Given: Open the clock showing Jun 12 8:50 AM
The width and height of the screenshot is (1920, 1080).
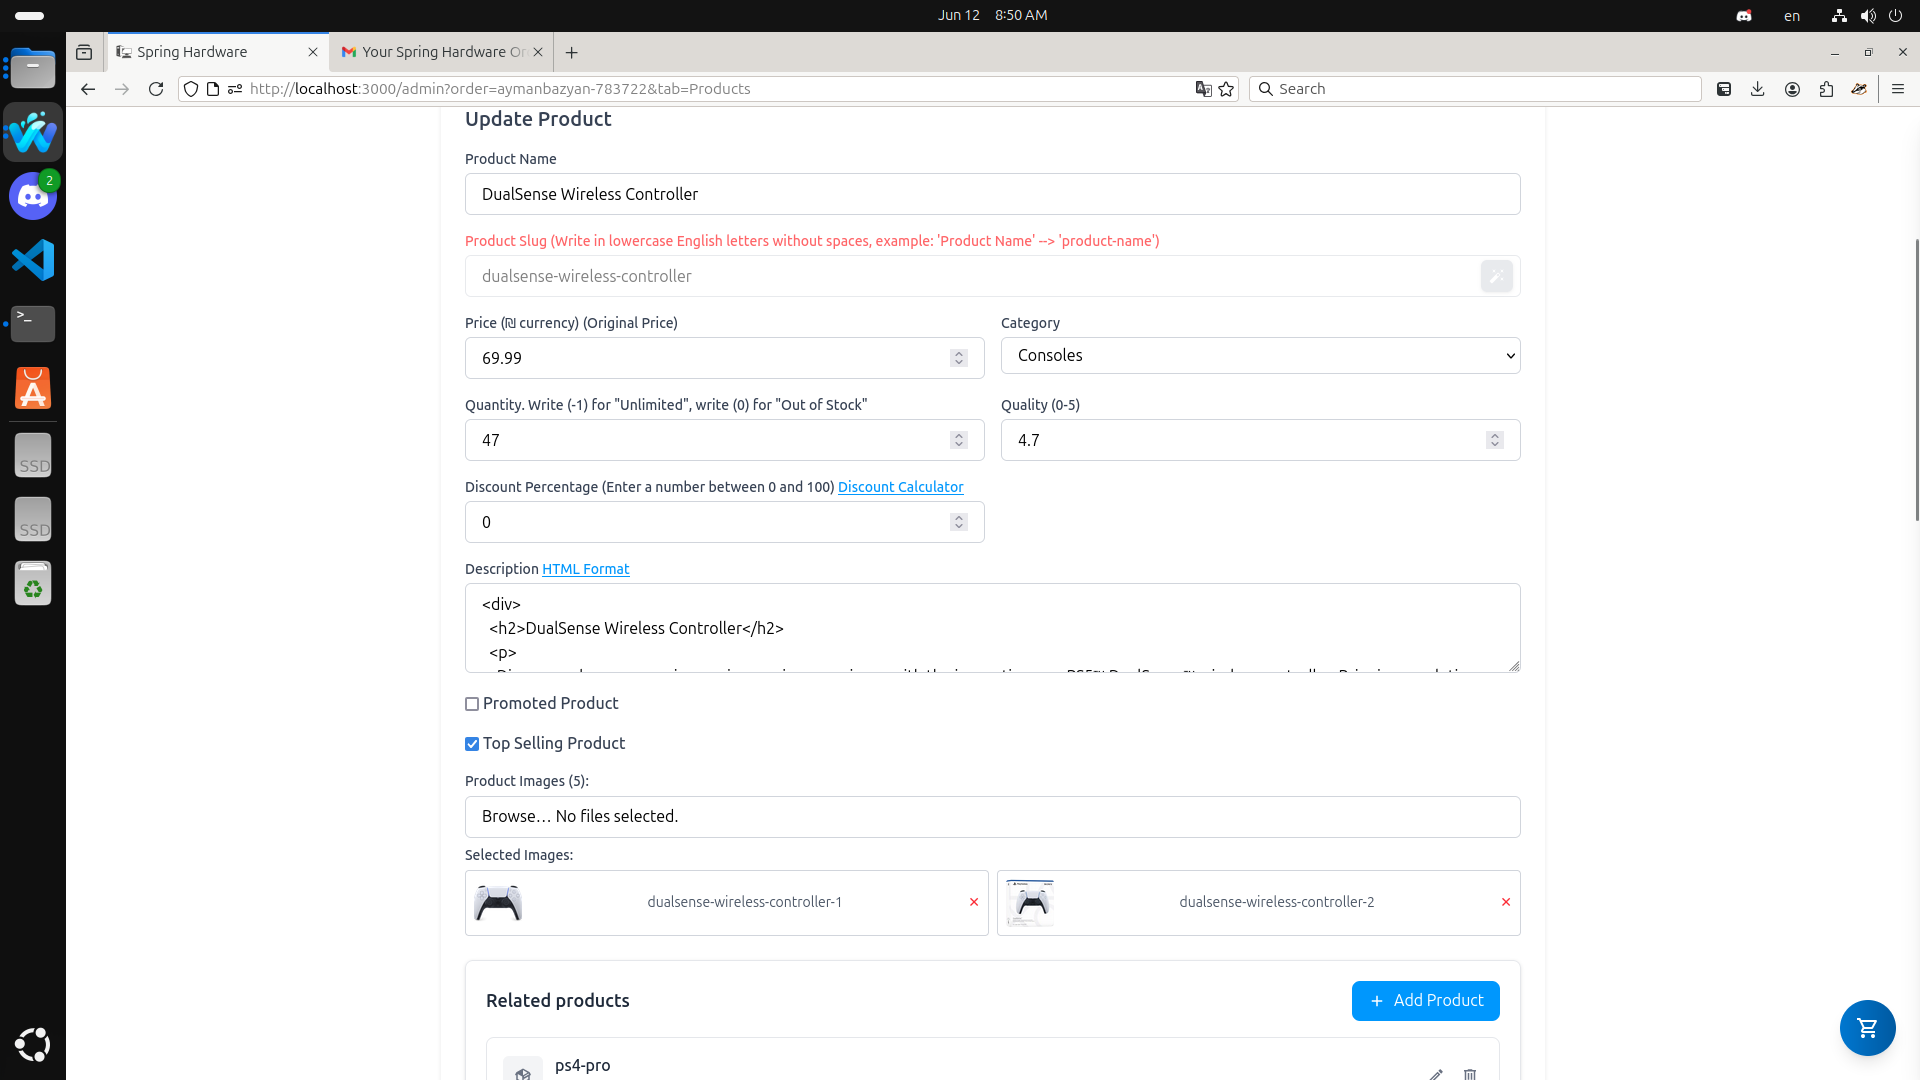Looking at the screenshot, I should pyautogui.click(x=992, y=15).
